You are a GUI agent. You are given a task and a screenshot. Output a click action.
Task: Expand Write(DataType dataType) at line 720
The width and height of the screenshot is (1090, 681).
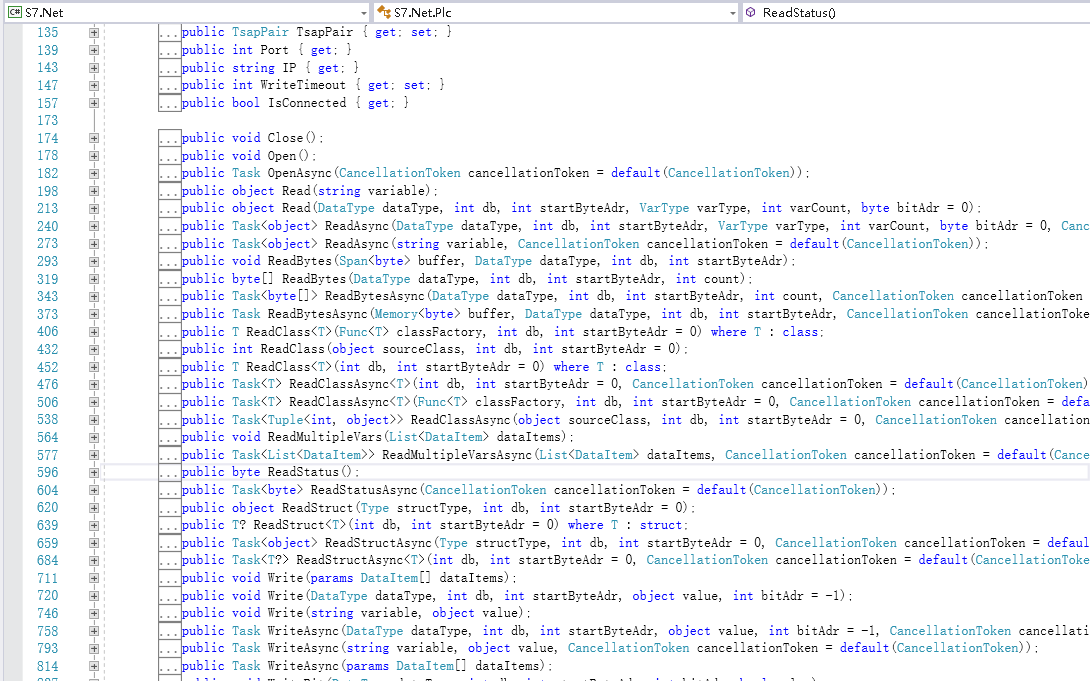click(x=94, y=596)
